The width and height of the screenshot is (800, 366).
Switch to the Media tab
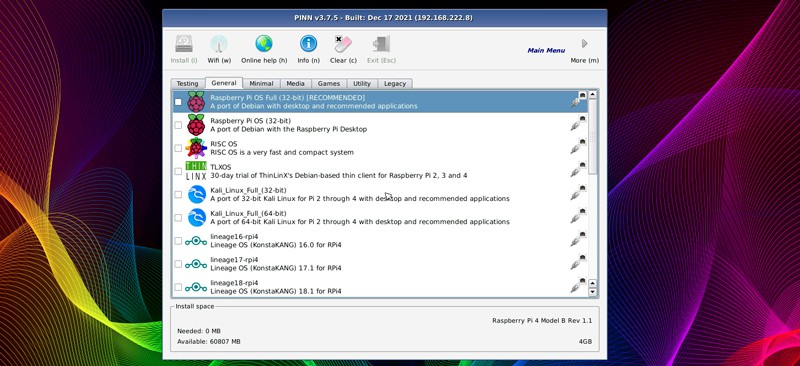295,84
